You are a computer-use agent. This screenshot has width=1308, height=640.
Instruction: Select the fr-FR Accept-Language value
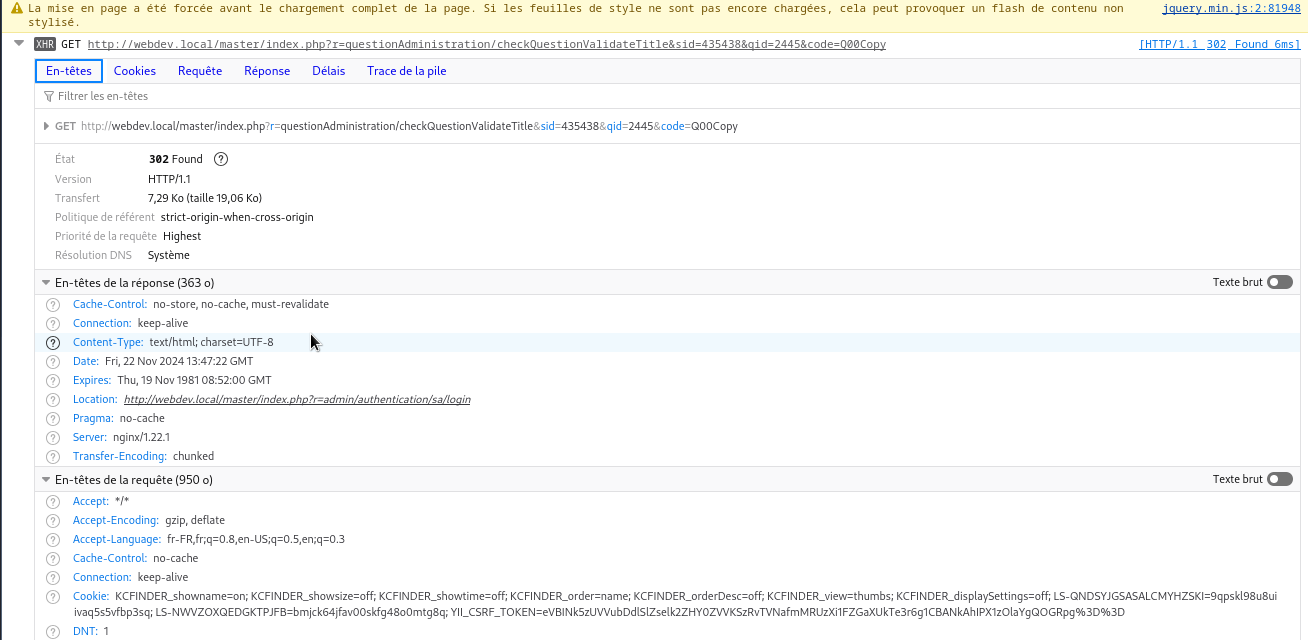pyautogui.click(x=256, y=539)
